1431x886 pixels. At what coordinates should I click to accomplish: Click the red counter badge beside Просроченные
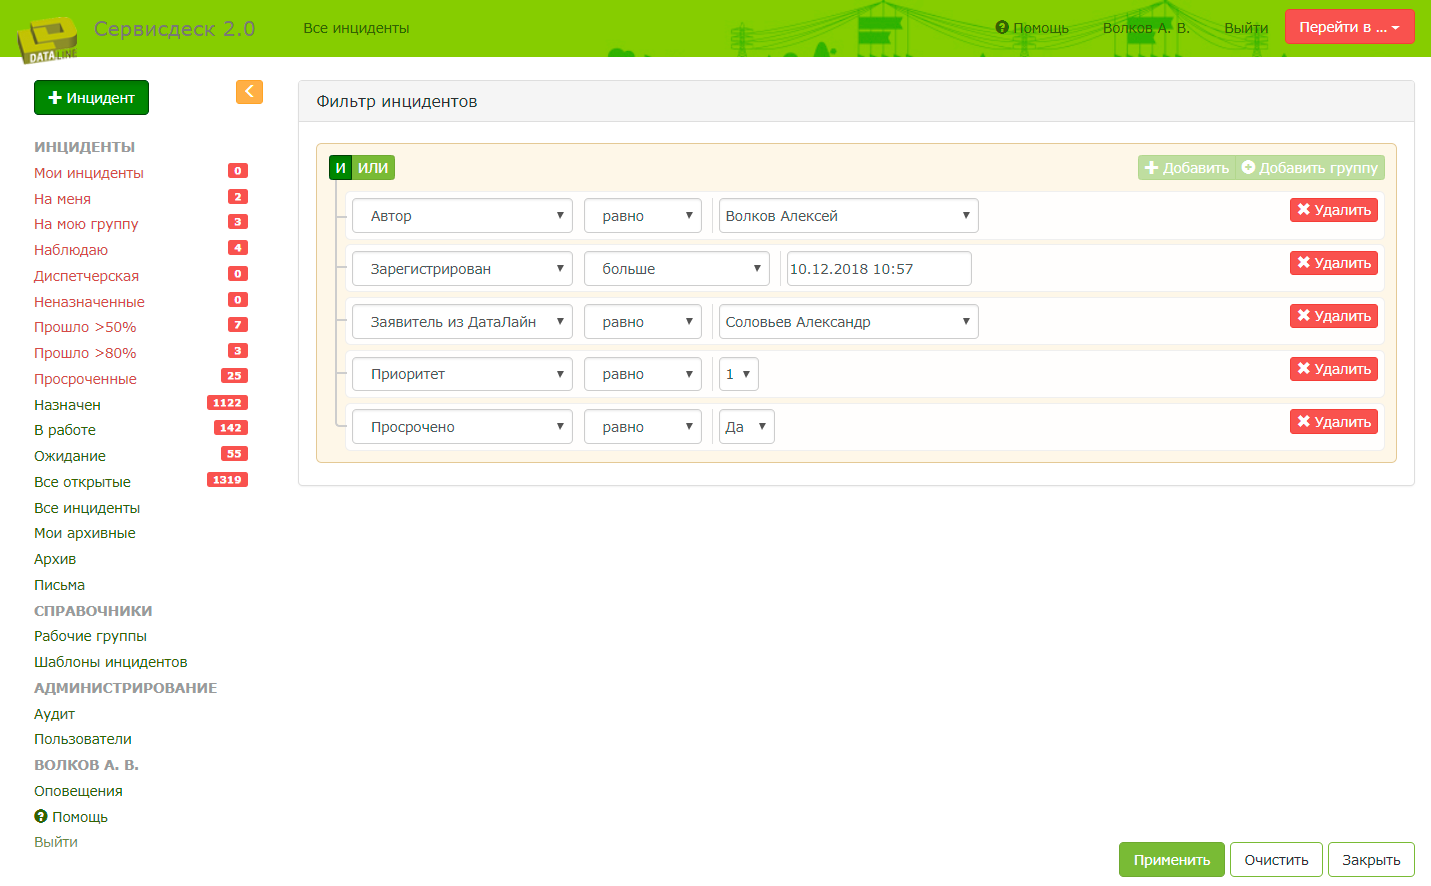click(234, 376)
